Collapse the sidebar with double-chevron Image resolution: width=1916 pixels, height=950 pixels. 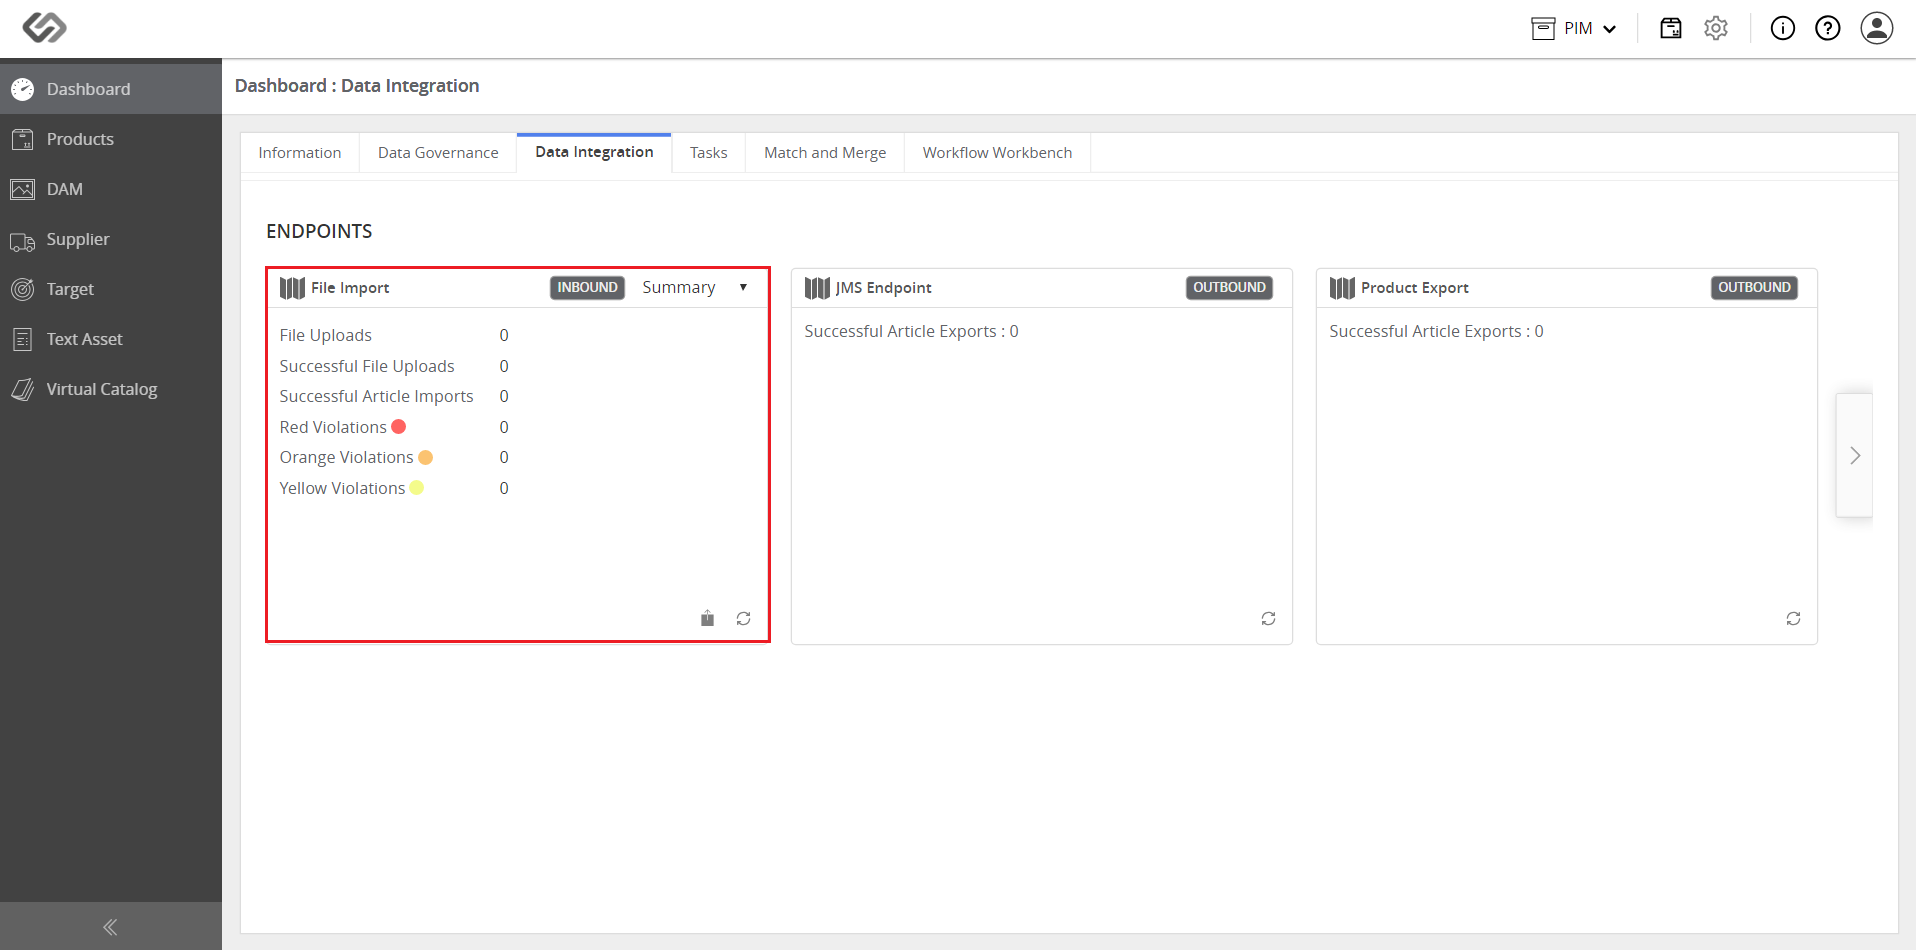pyautogui.click(x=110, y=927)
